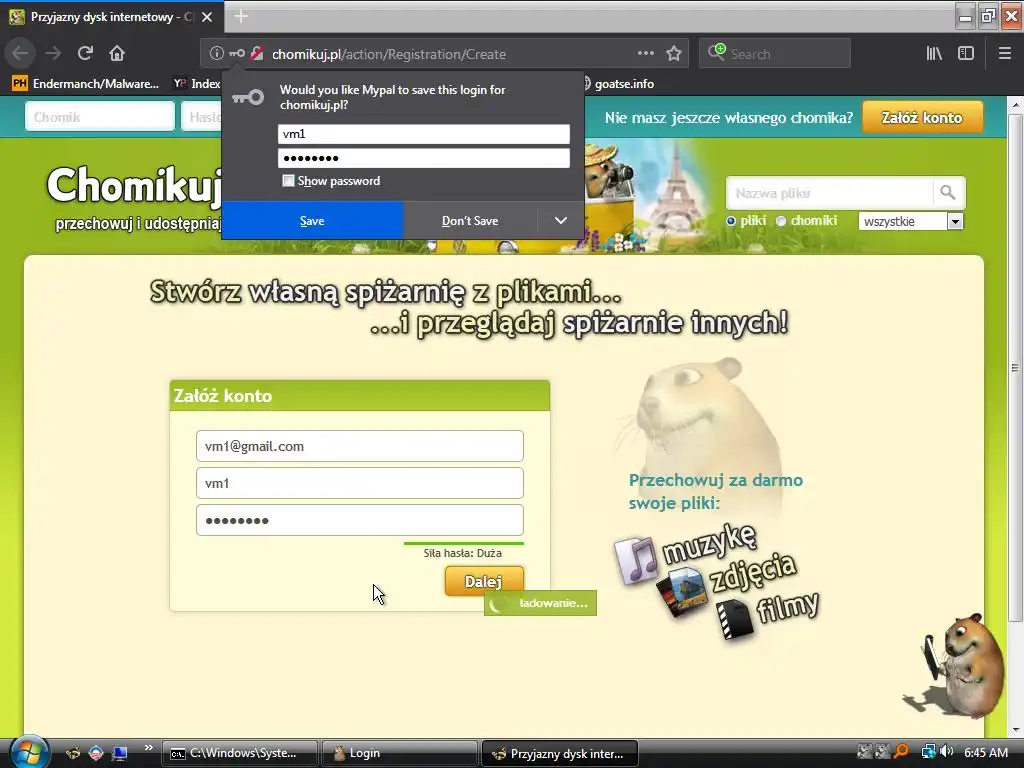1024x768 pixels.
Task: Expand Don't Save options arrow
Action: pyautogui.click(x=560, y=221)
